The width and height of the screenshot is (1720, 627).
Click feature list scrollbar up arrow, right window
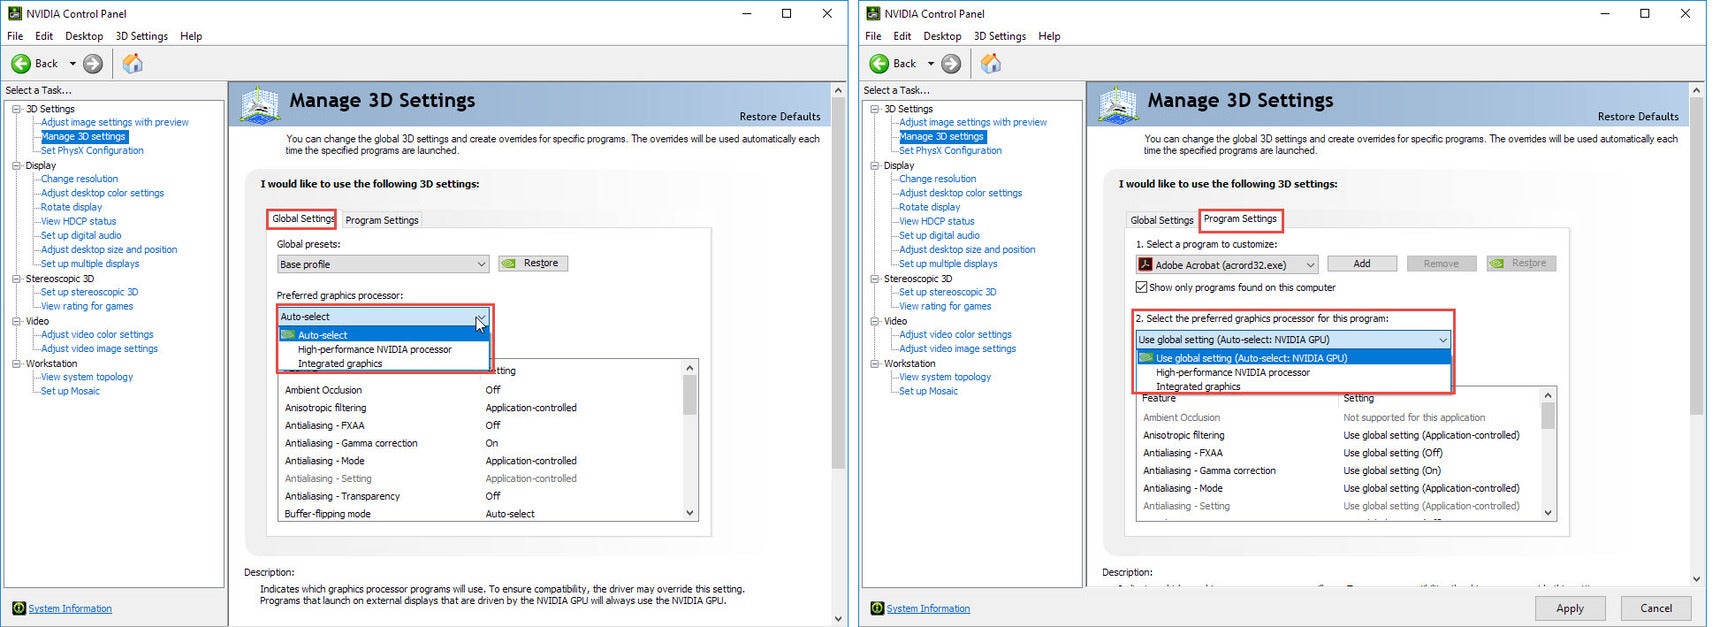point(1548,395)
